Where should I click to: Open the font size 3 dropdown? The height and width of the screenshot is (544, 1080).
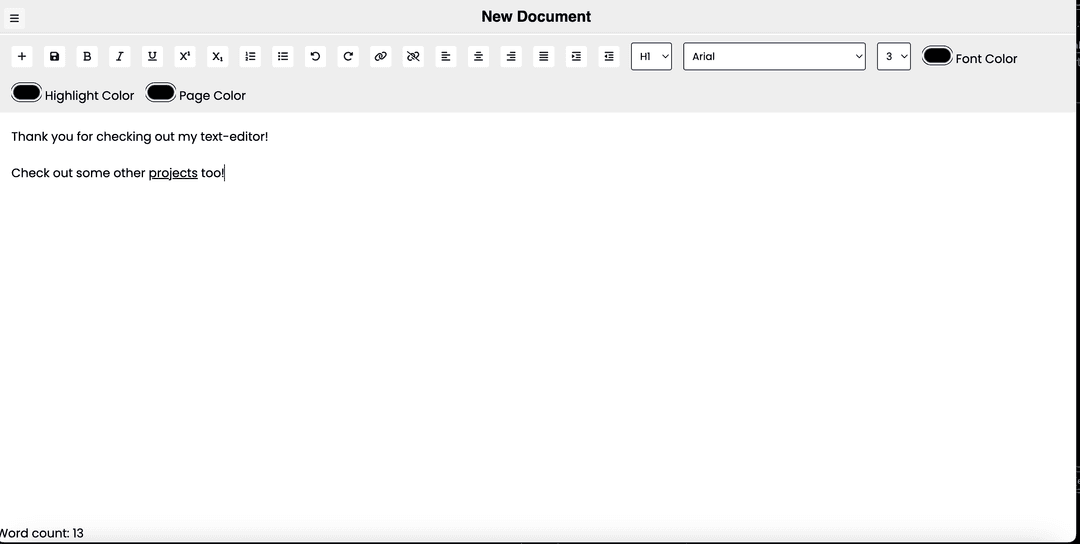pos(894,56)
